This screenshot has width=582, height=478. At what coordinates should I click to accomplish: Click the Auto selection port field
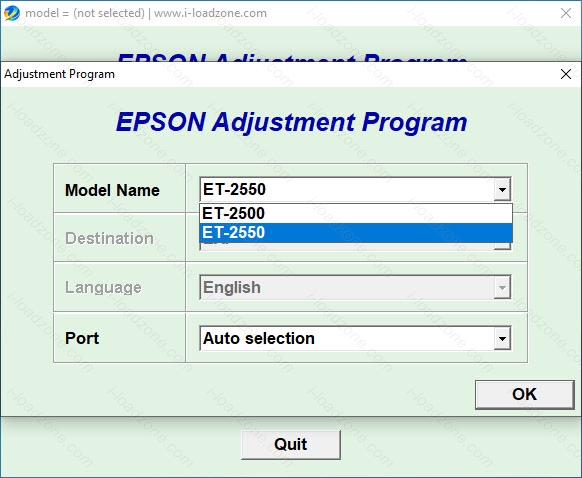355,338
